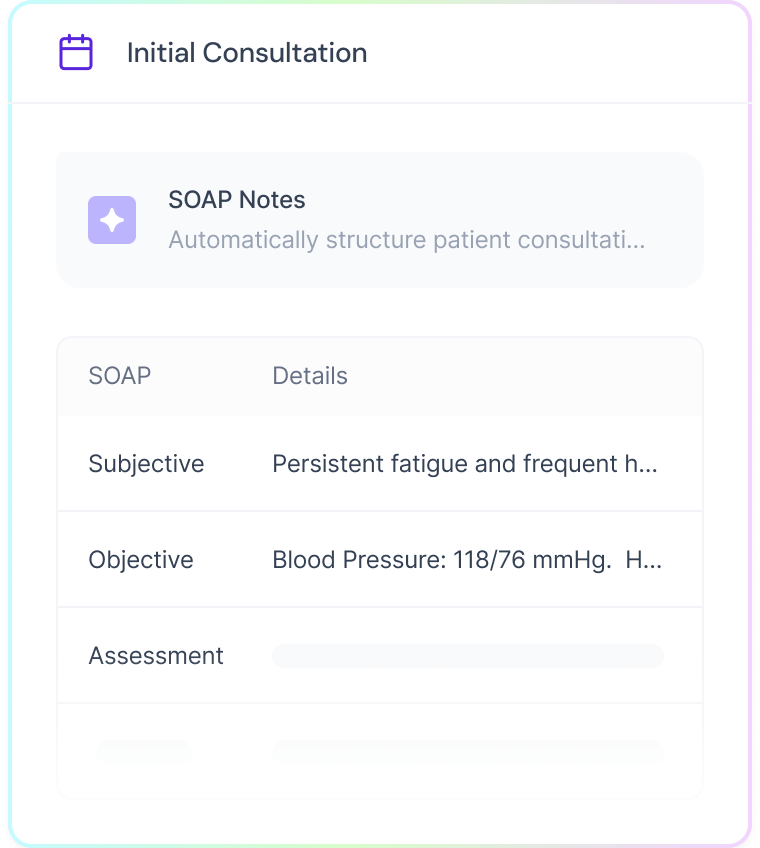The height and width of the screenshot is (848, 760).
Task: Click the purple sparkle icon beside SOAP Notes
Action: [x=112, y=220]
